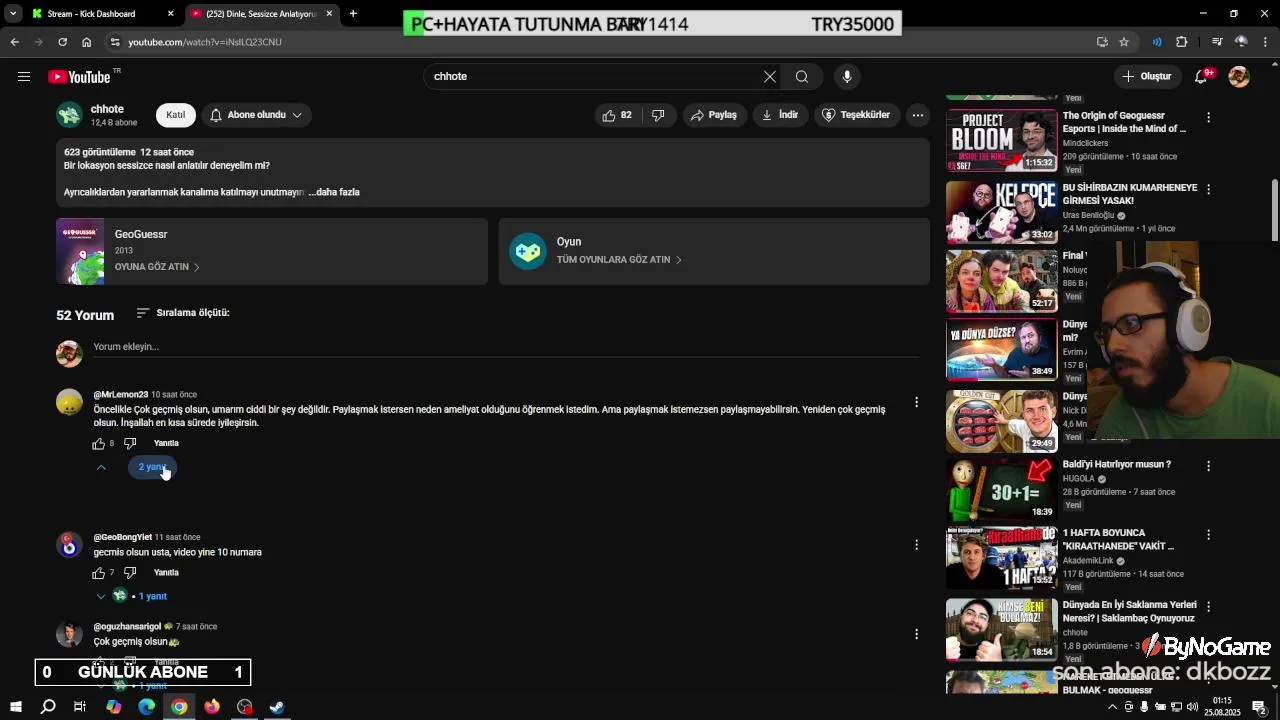The height and width of the screenshot is (720, 1280).
Task: Open the YouTube account avatar menu
Action: coord(1239,77)
